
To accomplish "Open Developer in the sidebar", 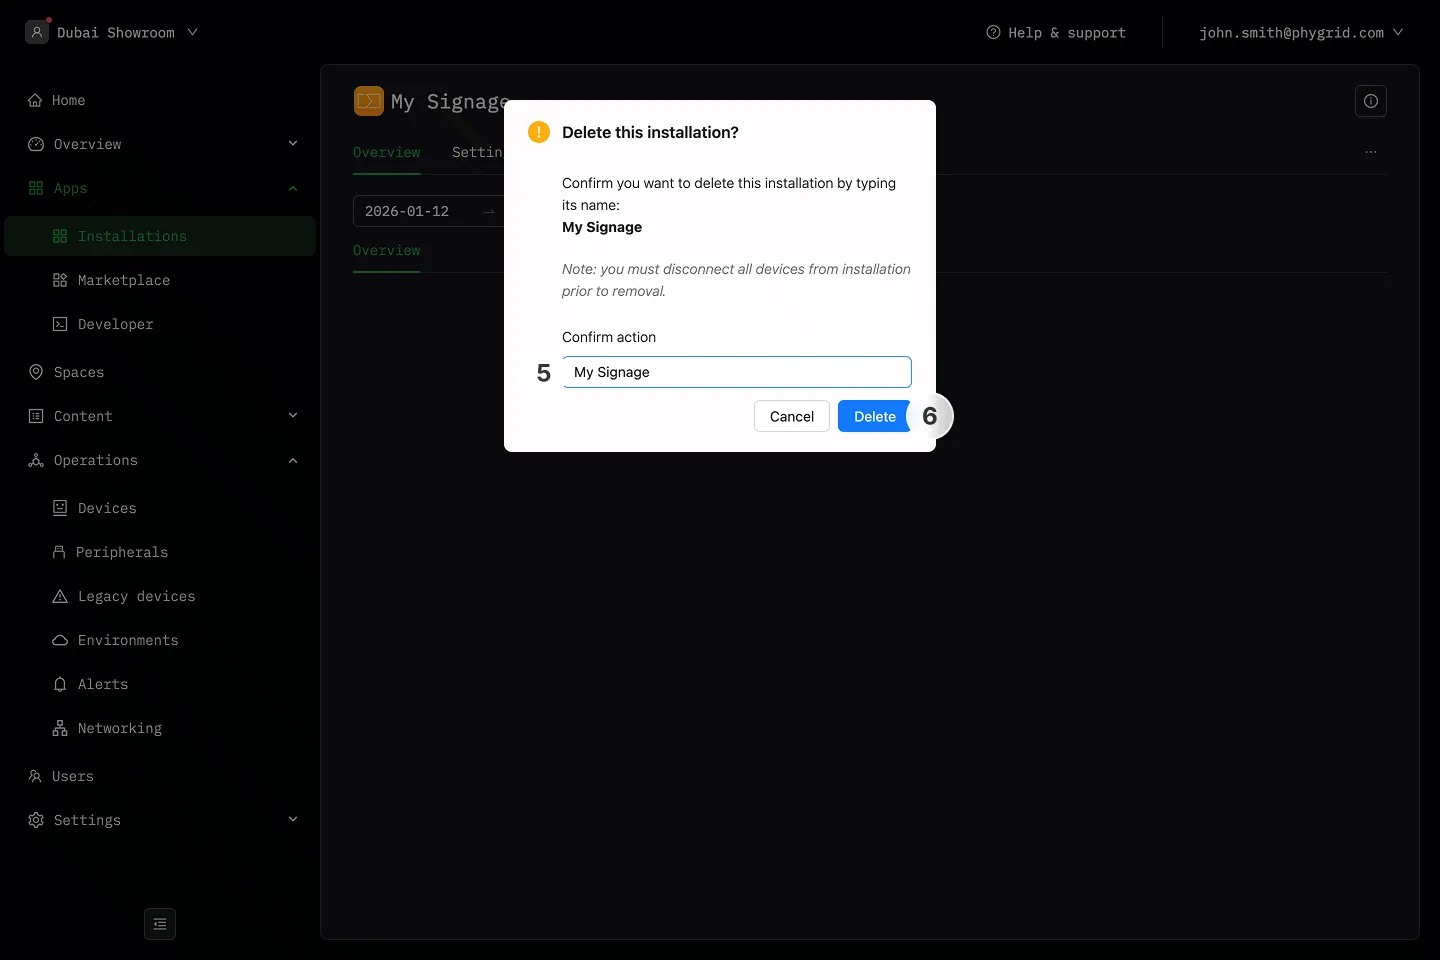I will click(x=160, y=324).
